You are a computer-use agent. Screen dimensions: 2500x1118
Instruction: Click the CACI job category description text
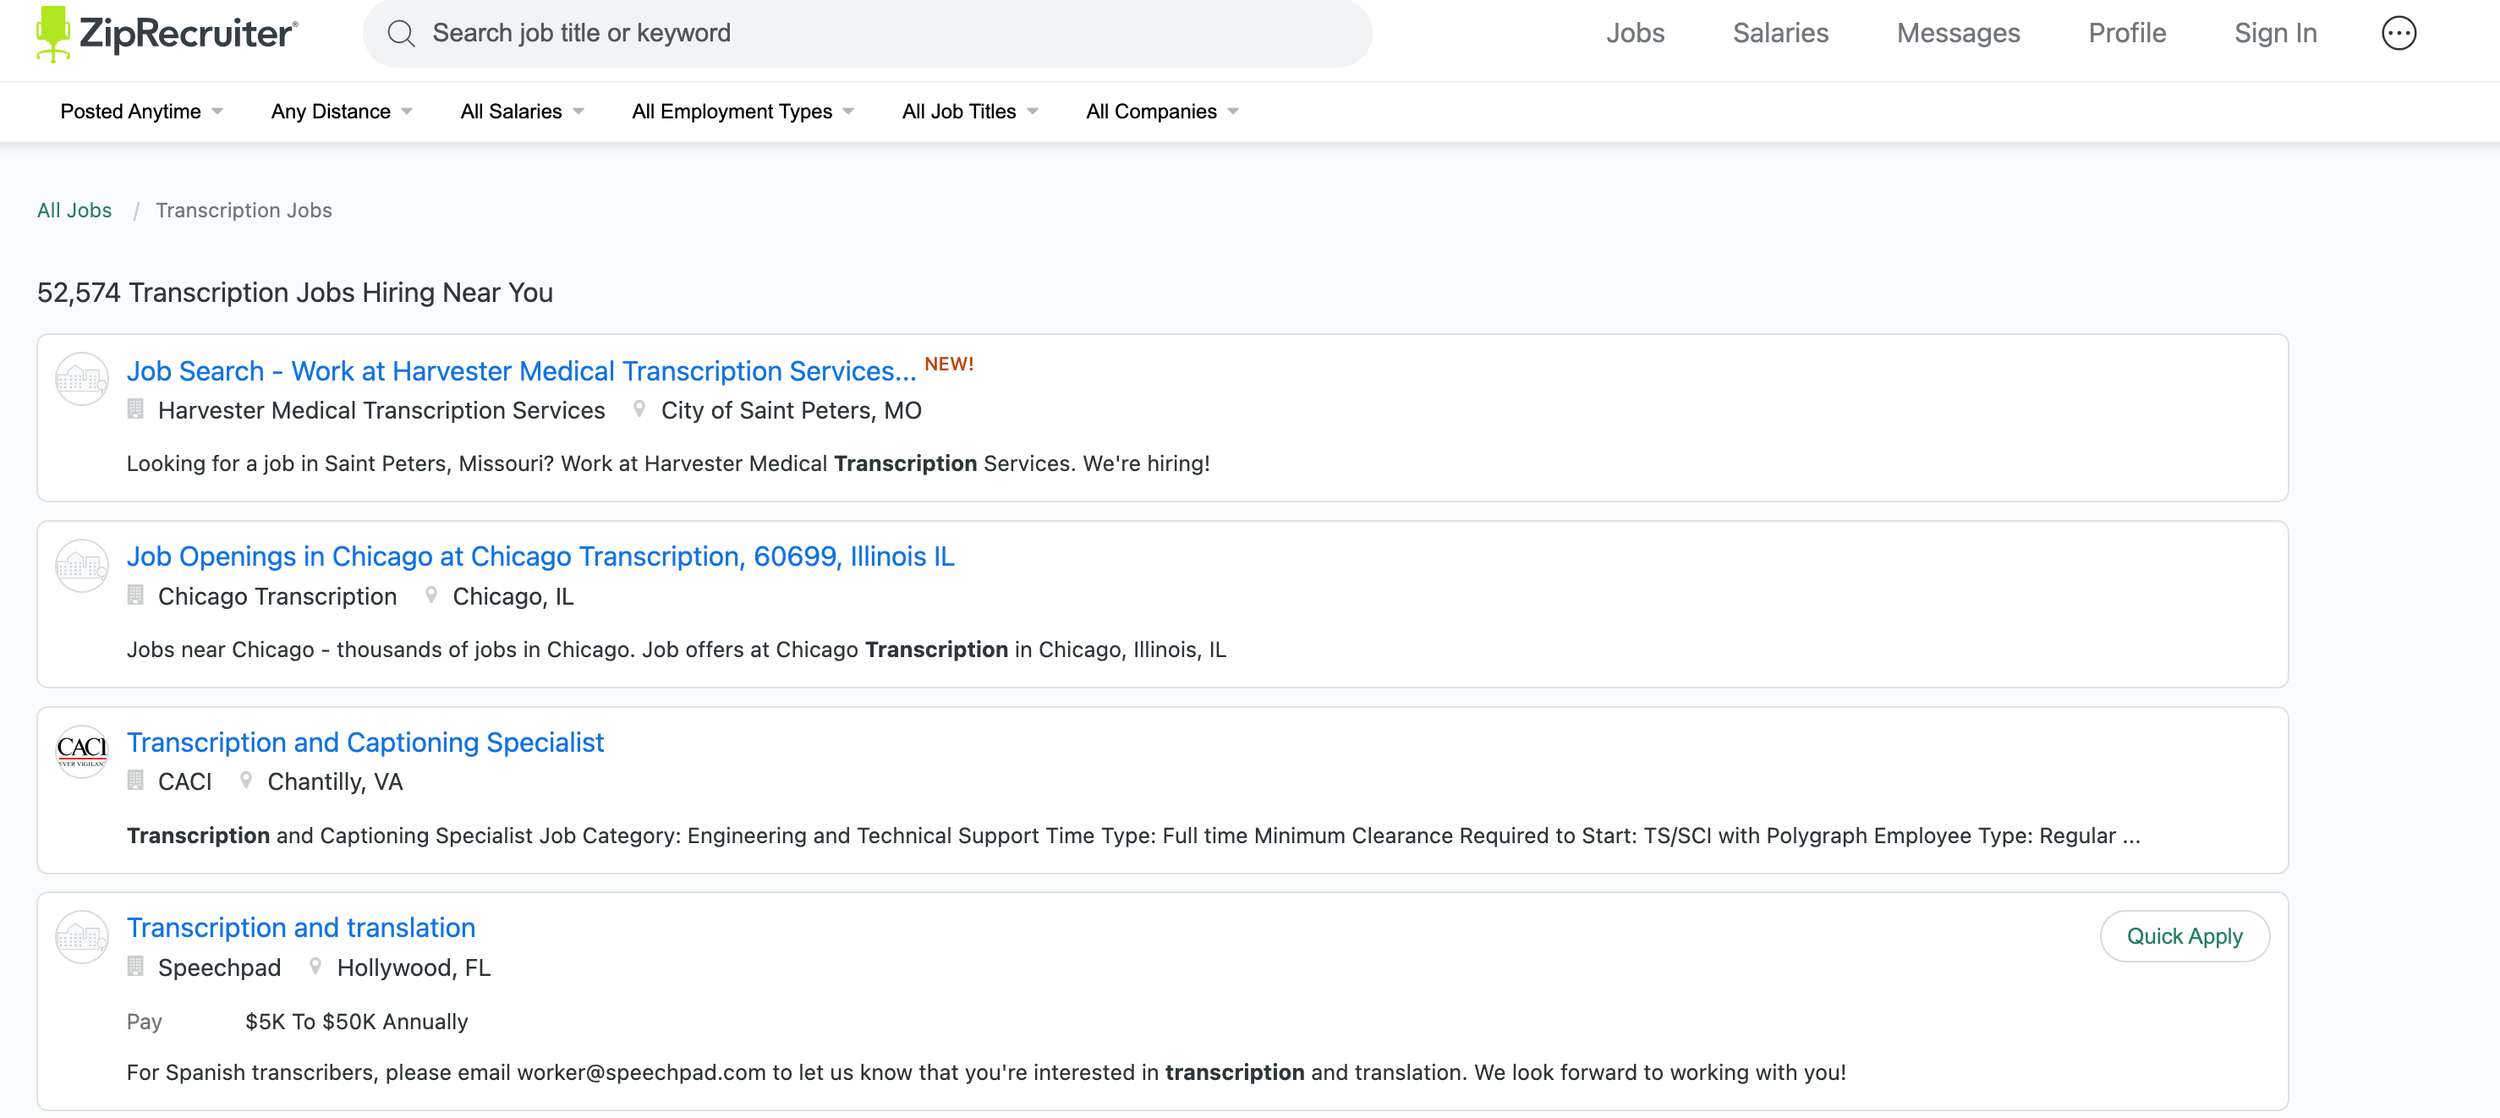[1133, 835]
